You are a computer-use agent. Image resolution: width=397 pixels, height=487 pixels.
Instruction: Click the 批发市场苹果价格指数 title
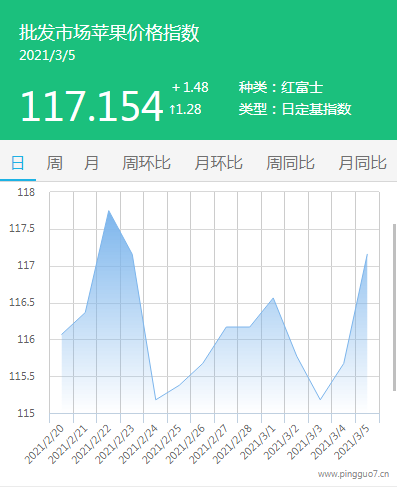109,33
